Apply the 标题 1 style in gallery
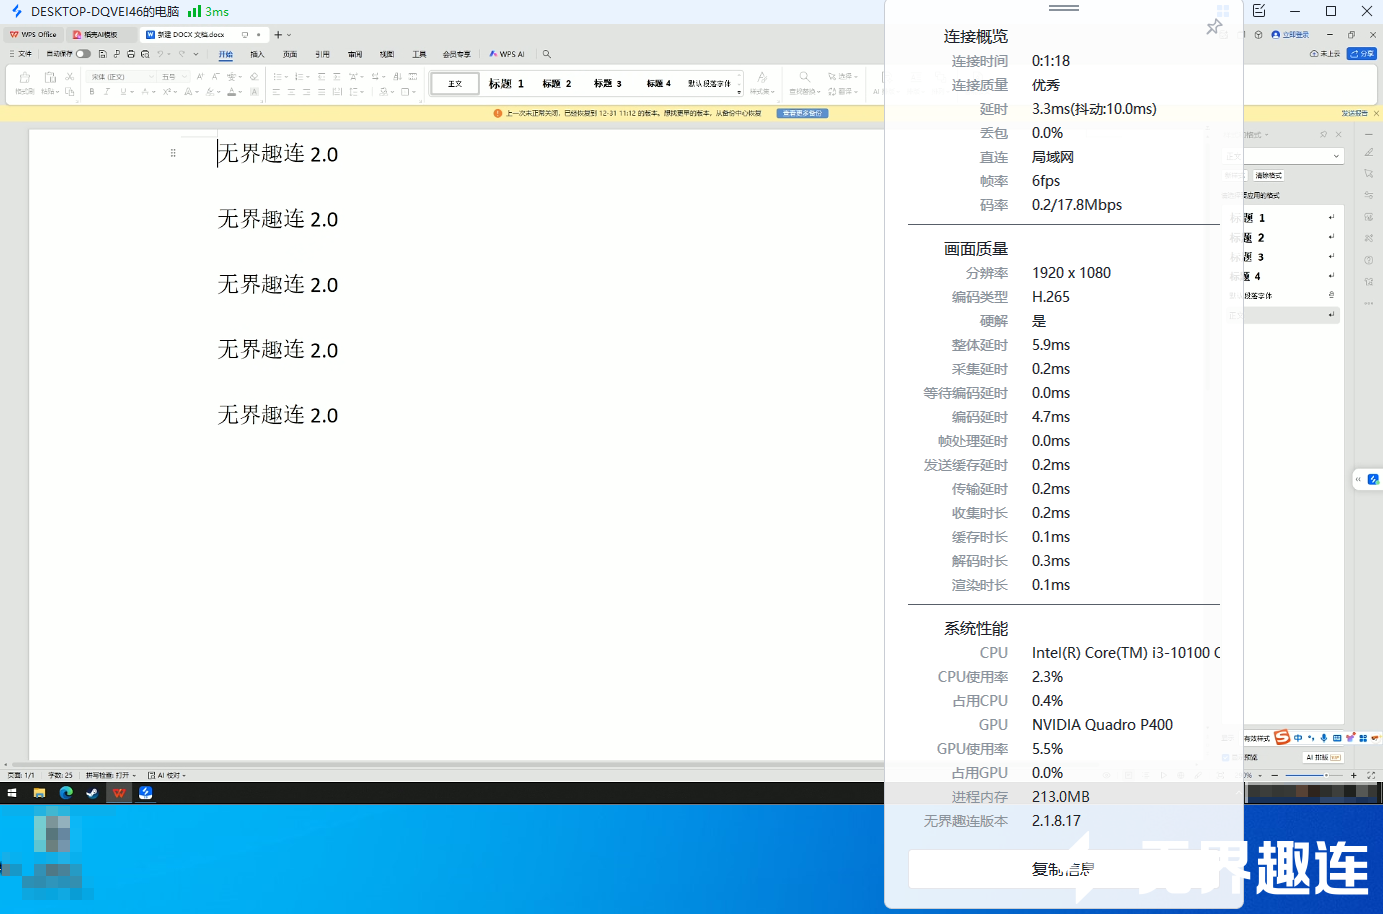The width and height of the screenshot is (1383, 914). click(x=506, y=84)
